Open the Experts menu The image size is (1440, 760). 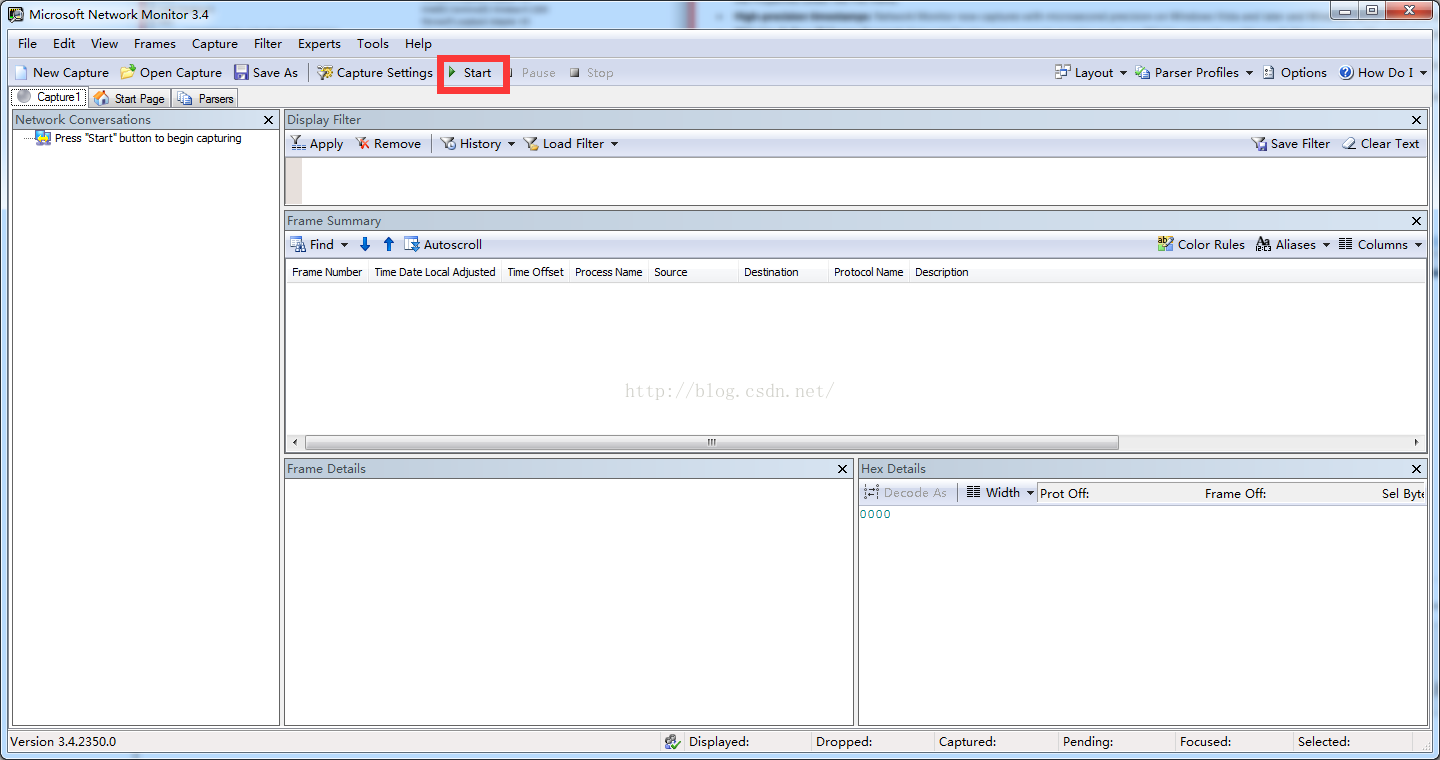tap(319, 44)
